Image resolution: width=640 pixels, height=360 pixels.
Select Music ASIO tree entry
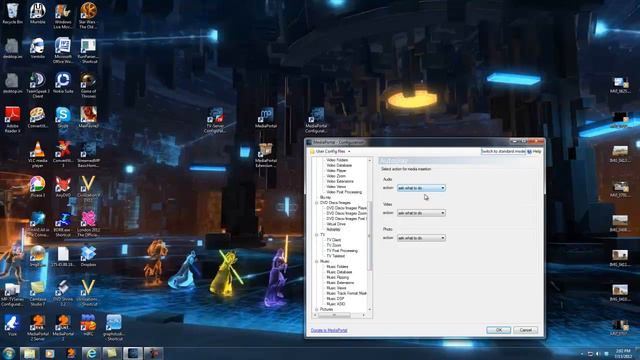pyautogui.click(x=336, y=304)
